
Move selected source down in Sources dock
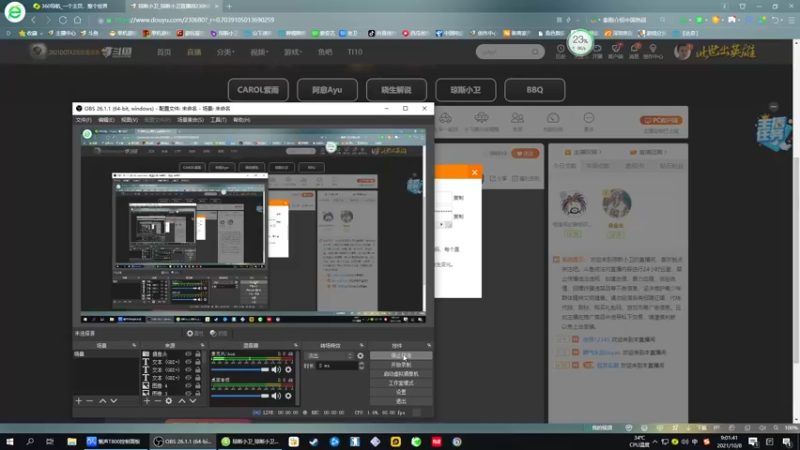pyautogui.click(x=193, y=401)
